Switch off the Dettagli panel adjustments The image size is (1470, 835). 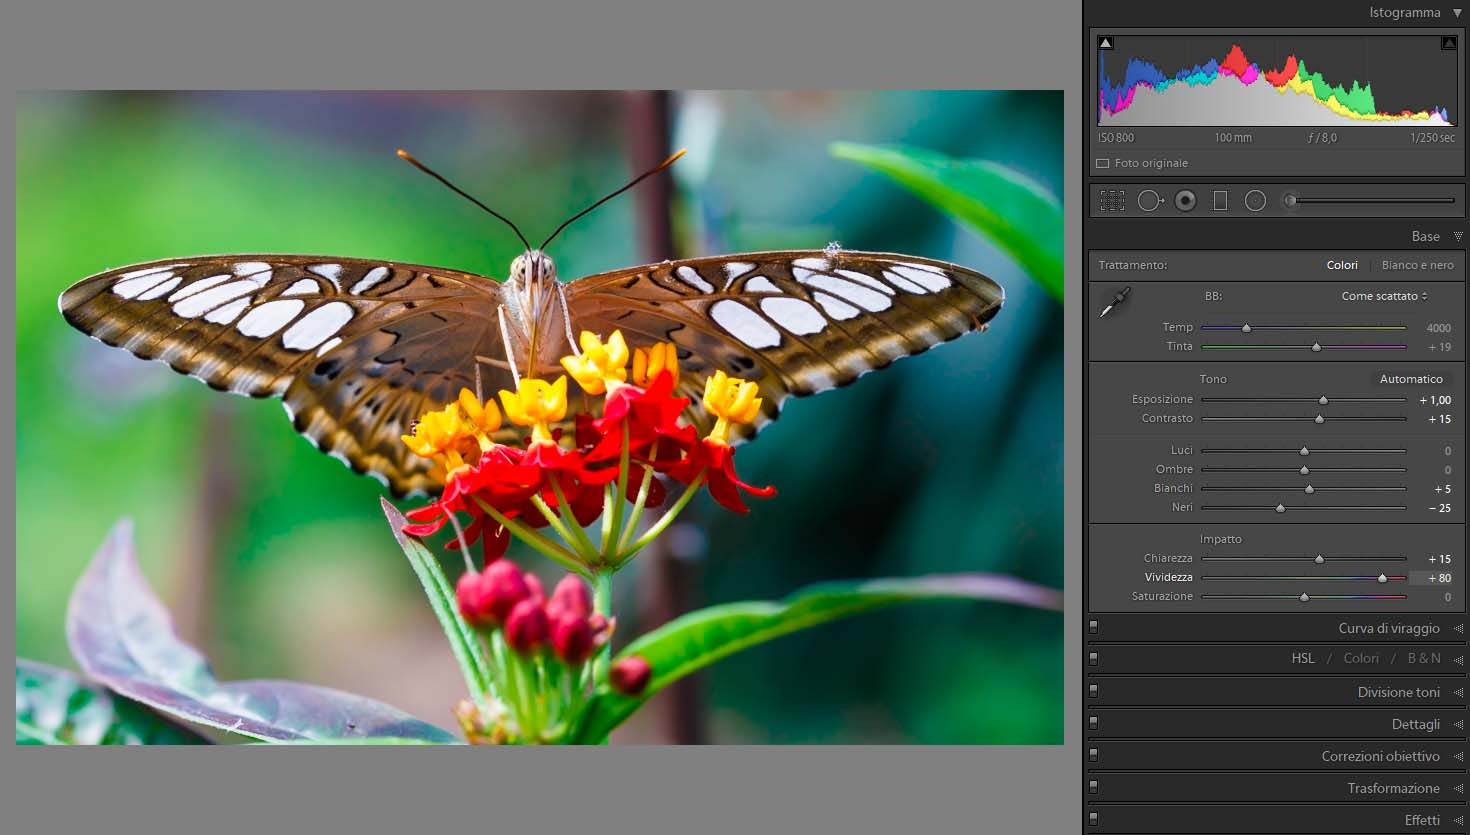(1094, 723)
